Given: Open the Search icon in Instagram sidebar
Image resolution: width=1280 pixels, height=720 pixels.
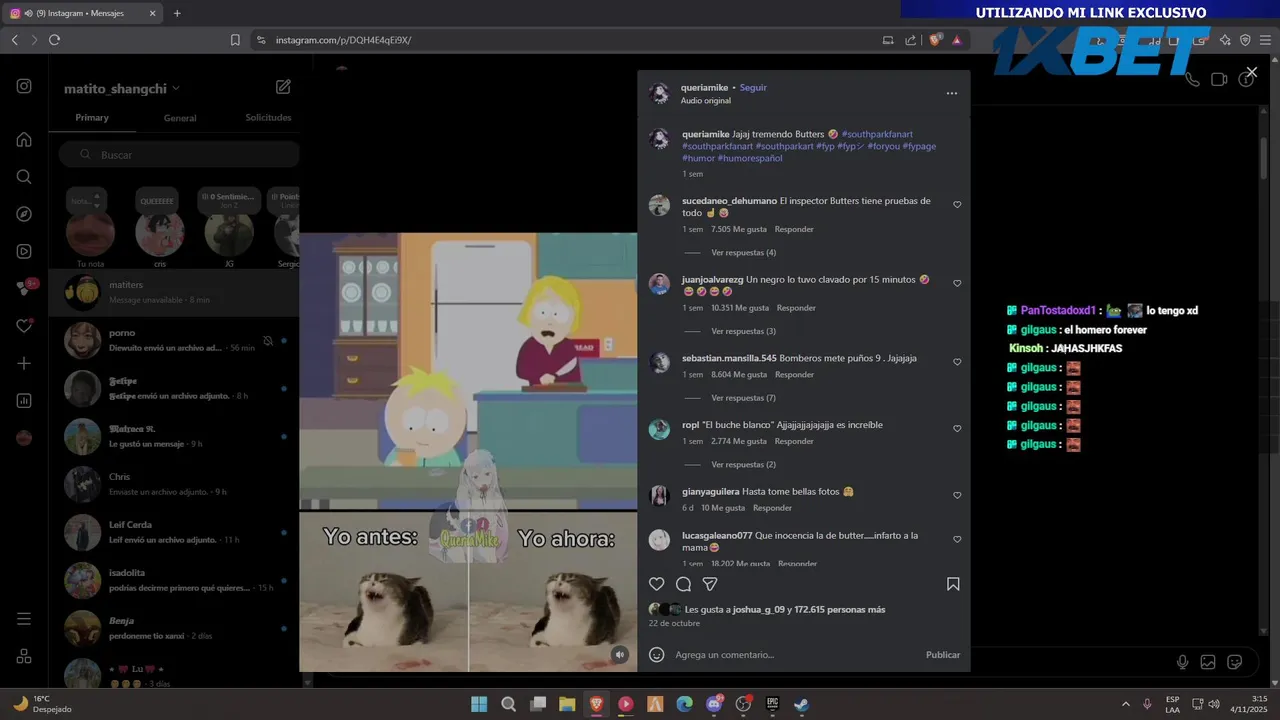Looking at the screenshot, I should 24,177.
